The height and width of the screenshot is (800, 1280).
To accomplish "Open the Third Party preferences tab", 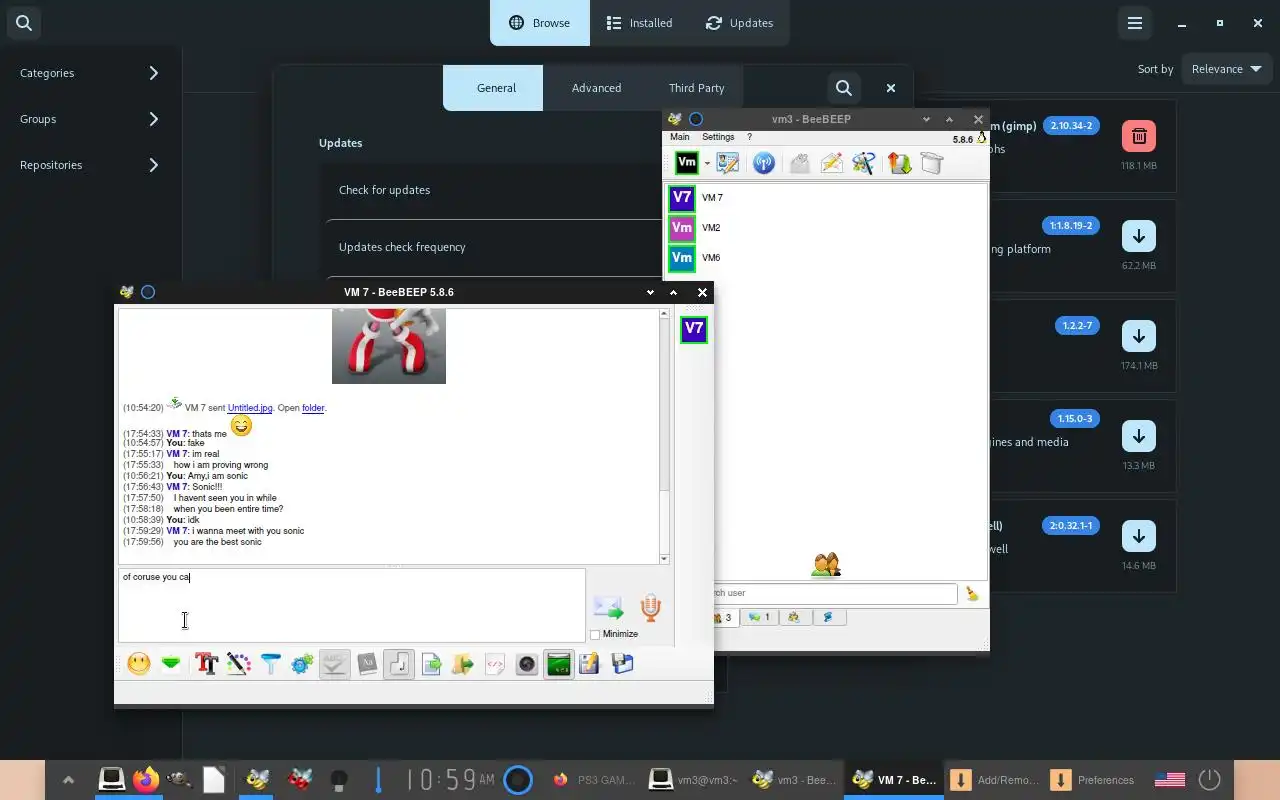I will [x=697, y=88].
